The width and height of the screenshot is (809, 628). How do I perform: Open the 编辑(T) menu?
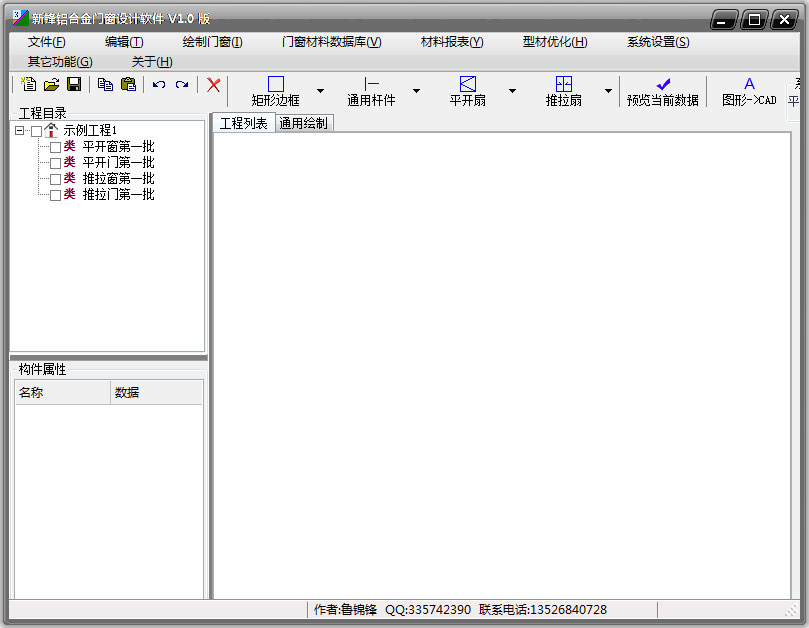click(124, 42)
